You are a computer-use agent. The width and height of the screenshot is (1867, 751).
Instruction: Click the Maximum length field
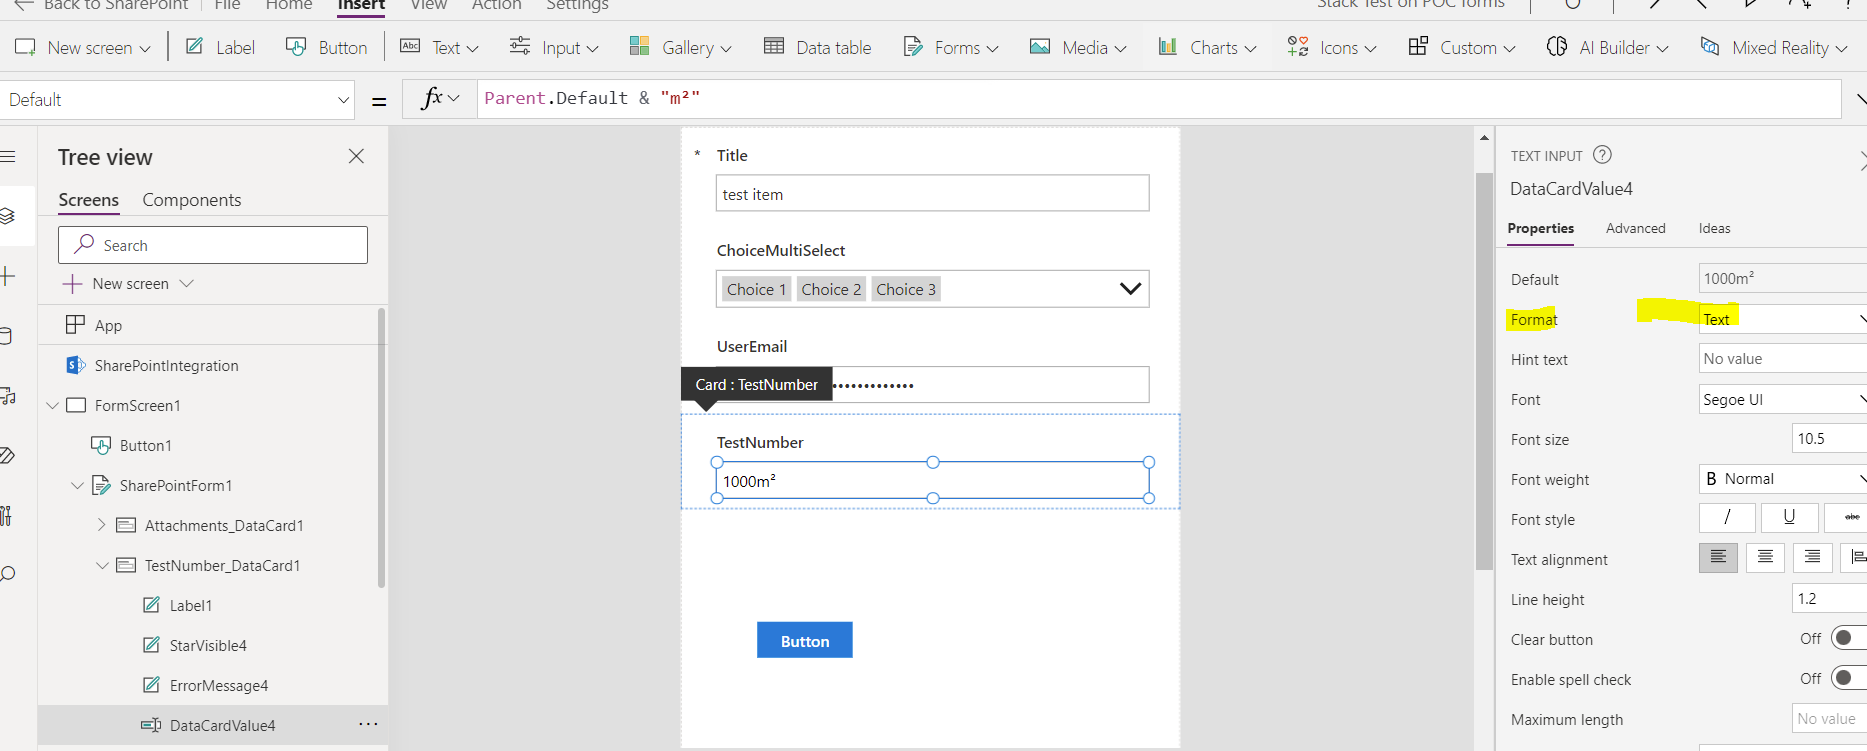[x=1829, y=719]
